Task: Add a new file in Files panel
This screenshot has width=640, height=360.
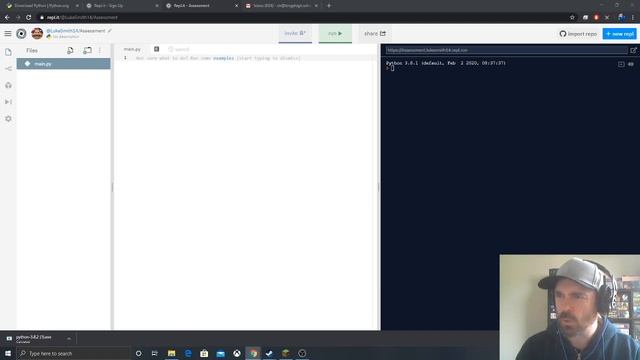Action: click(70, 50)
